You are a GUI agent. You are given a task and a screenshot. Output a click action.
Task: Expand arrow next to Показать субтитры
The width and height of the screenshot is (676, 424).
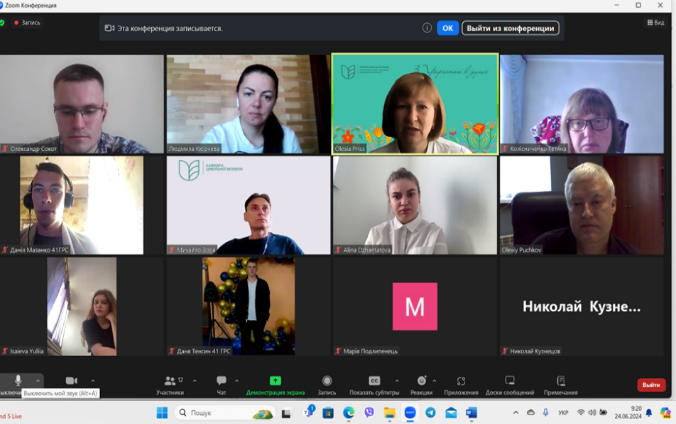tap(397, 381)
